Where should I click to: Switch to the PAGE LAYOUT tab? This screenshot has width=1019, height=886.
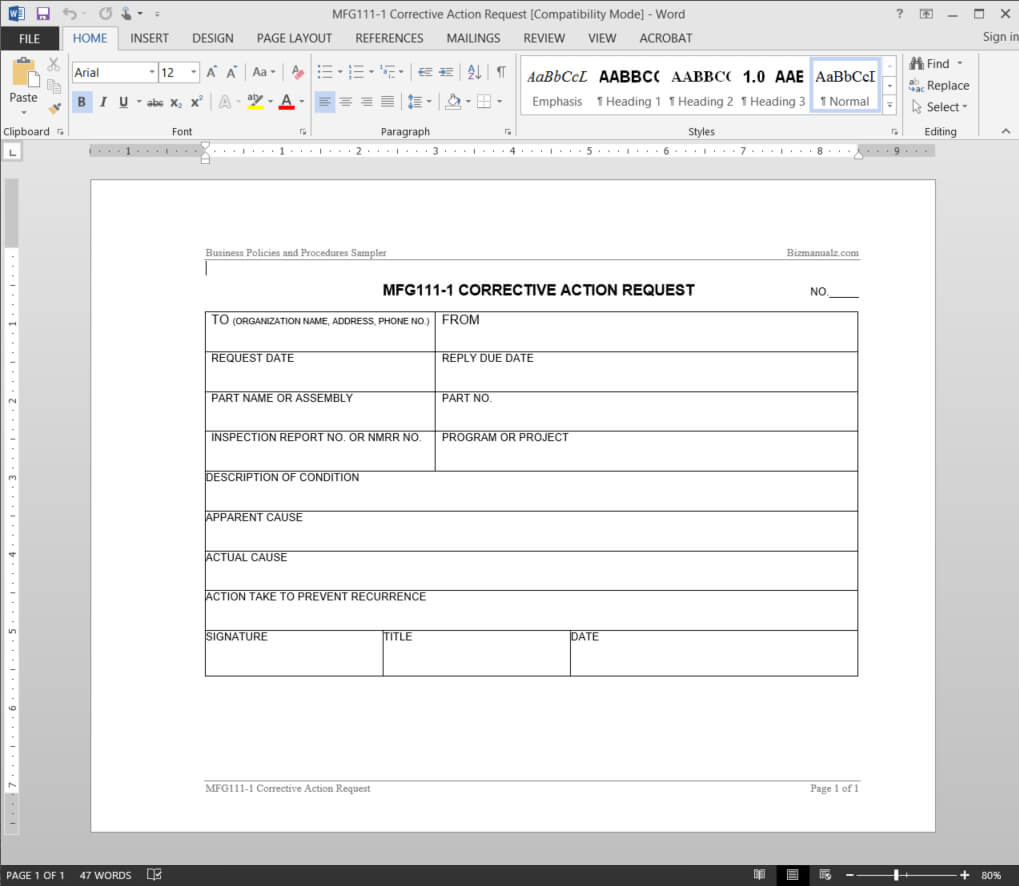294,38
